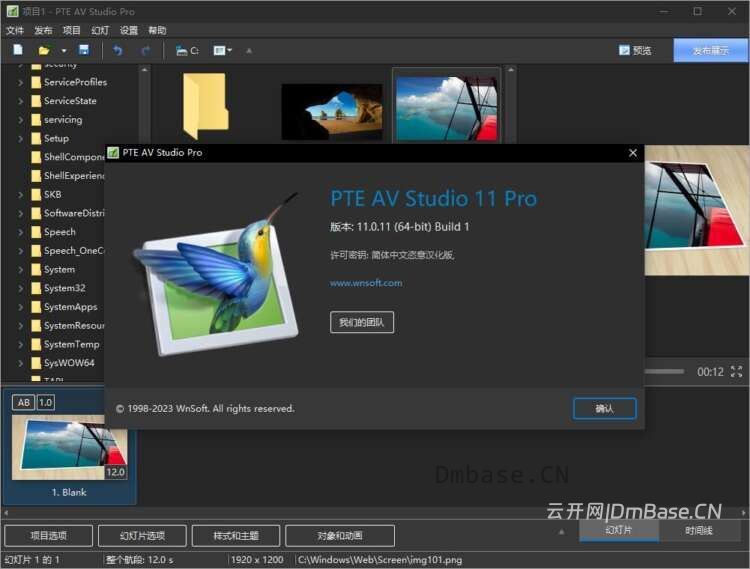
Task: Select the cave beach image thumbnail
Action: point(331,111)
